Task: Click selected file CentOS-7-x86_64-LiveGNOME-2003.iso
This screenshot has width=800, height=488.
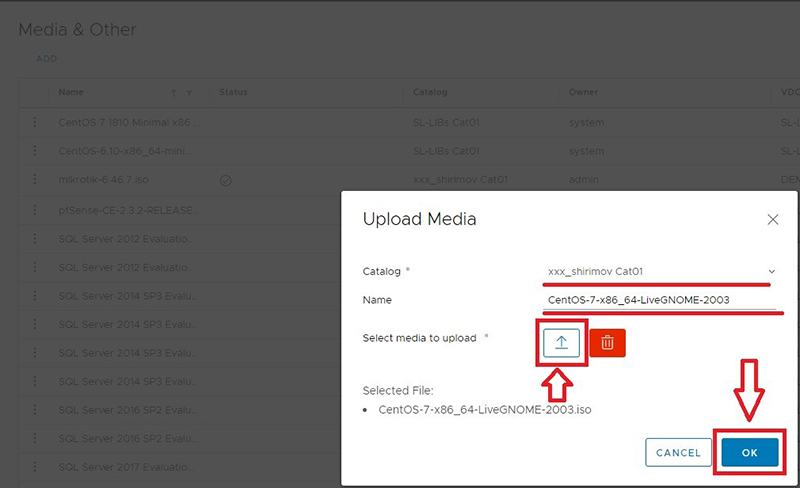Action: tap(485, 409)
